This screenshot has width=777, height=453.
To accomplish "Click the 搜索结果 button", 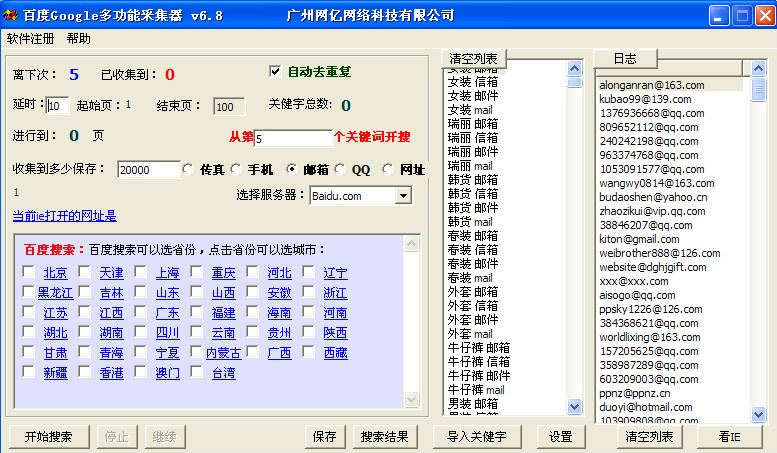I will tap(385, 437).
